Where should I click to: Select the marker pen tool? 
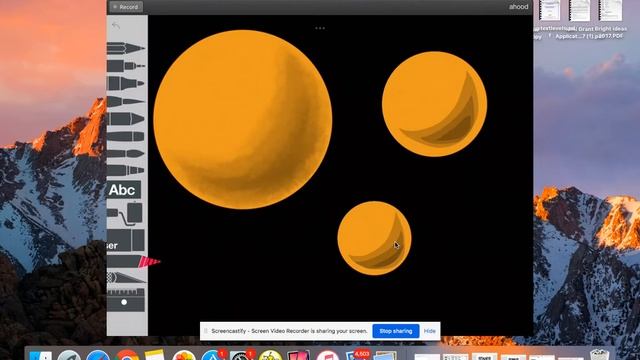point(126,83)
